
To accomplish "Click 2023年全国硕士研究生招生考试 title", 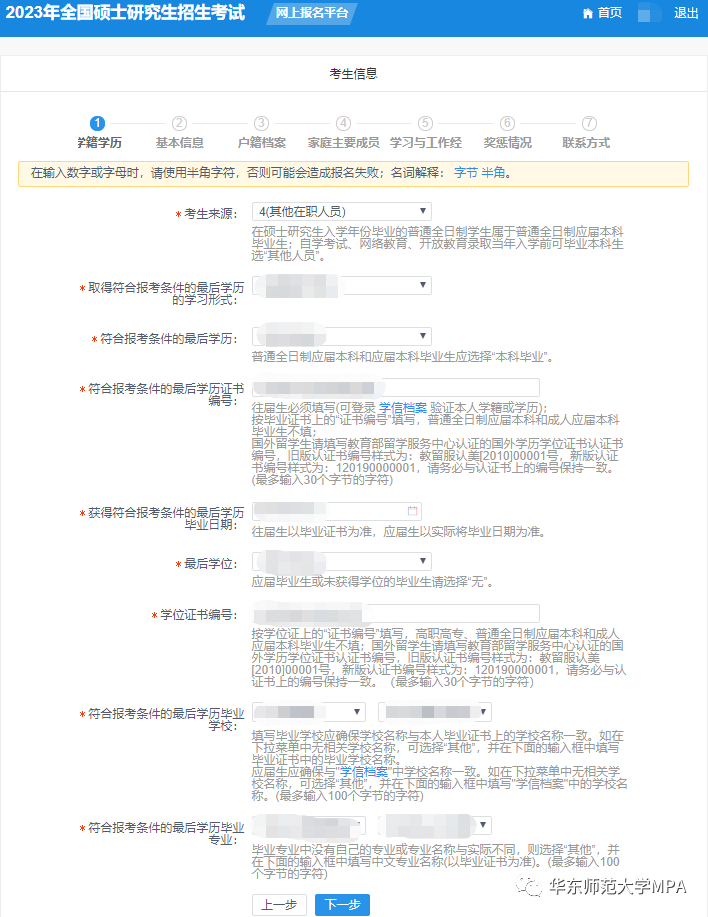I will [125, 13].
